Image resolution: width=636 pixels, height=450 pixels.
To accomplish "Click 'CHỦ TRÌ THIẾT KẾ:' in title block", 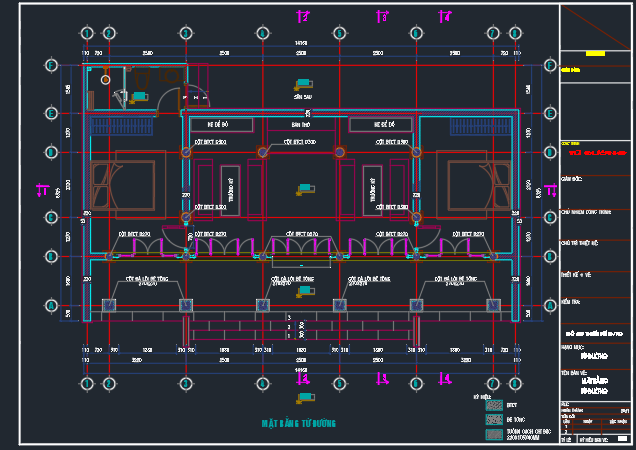I will pos(580,243).
